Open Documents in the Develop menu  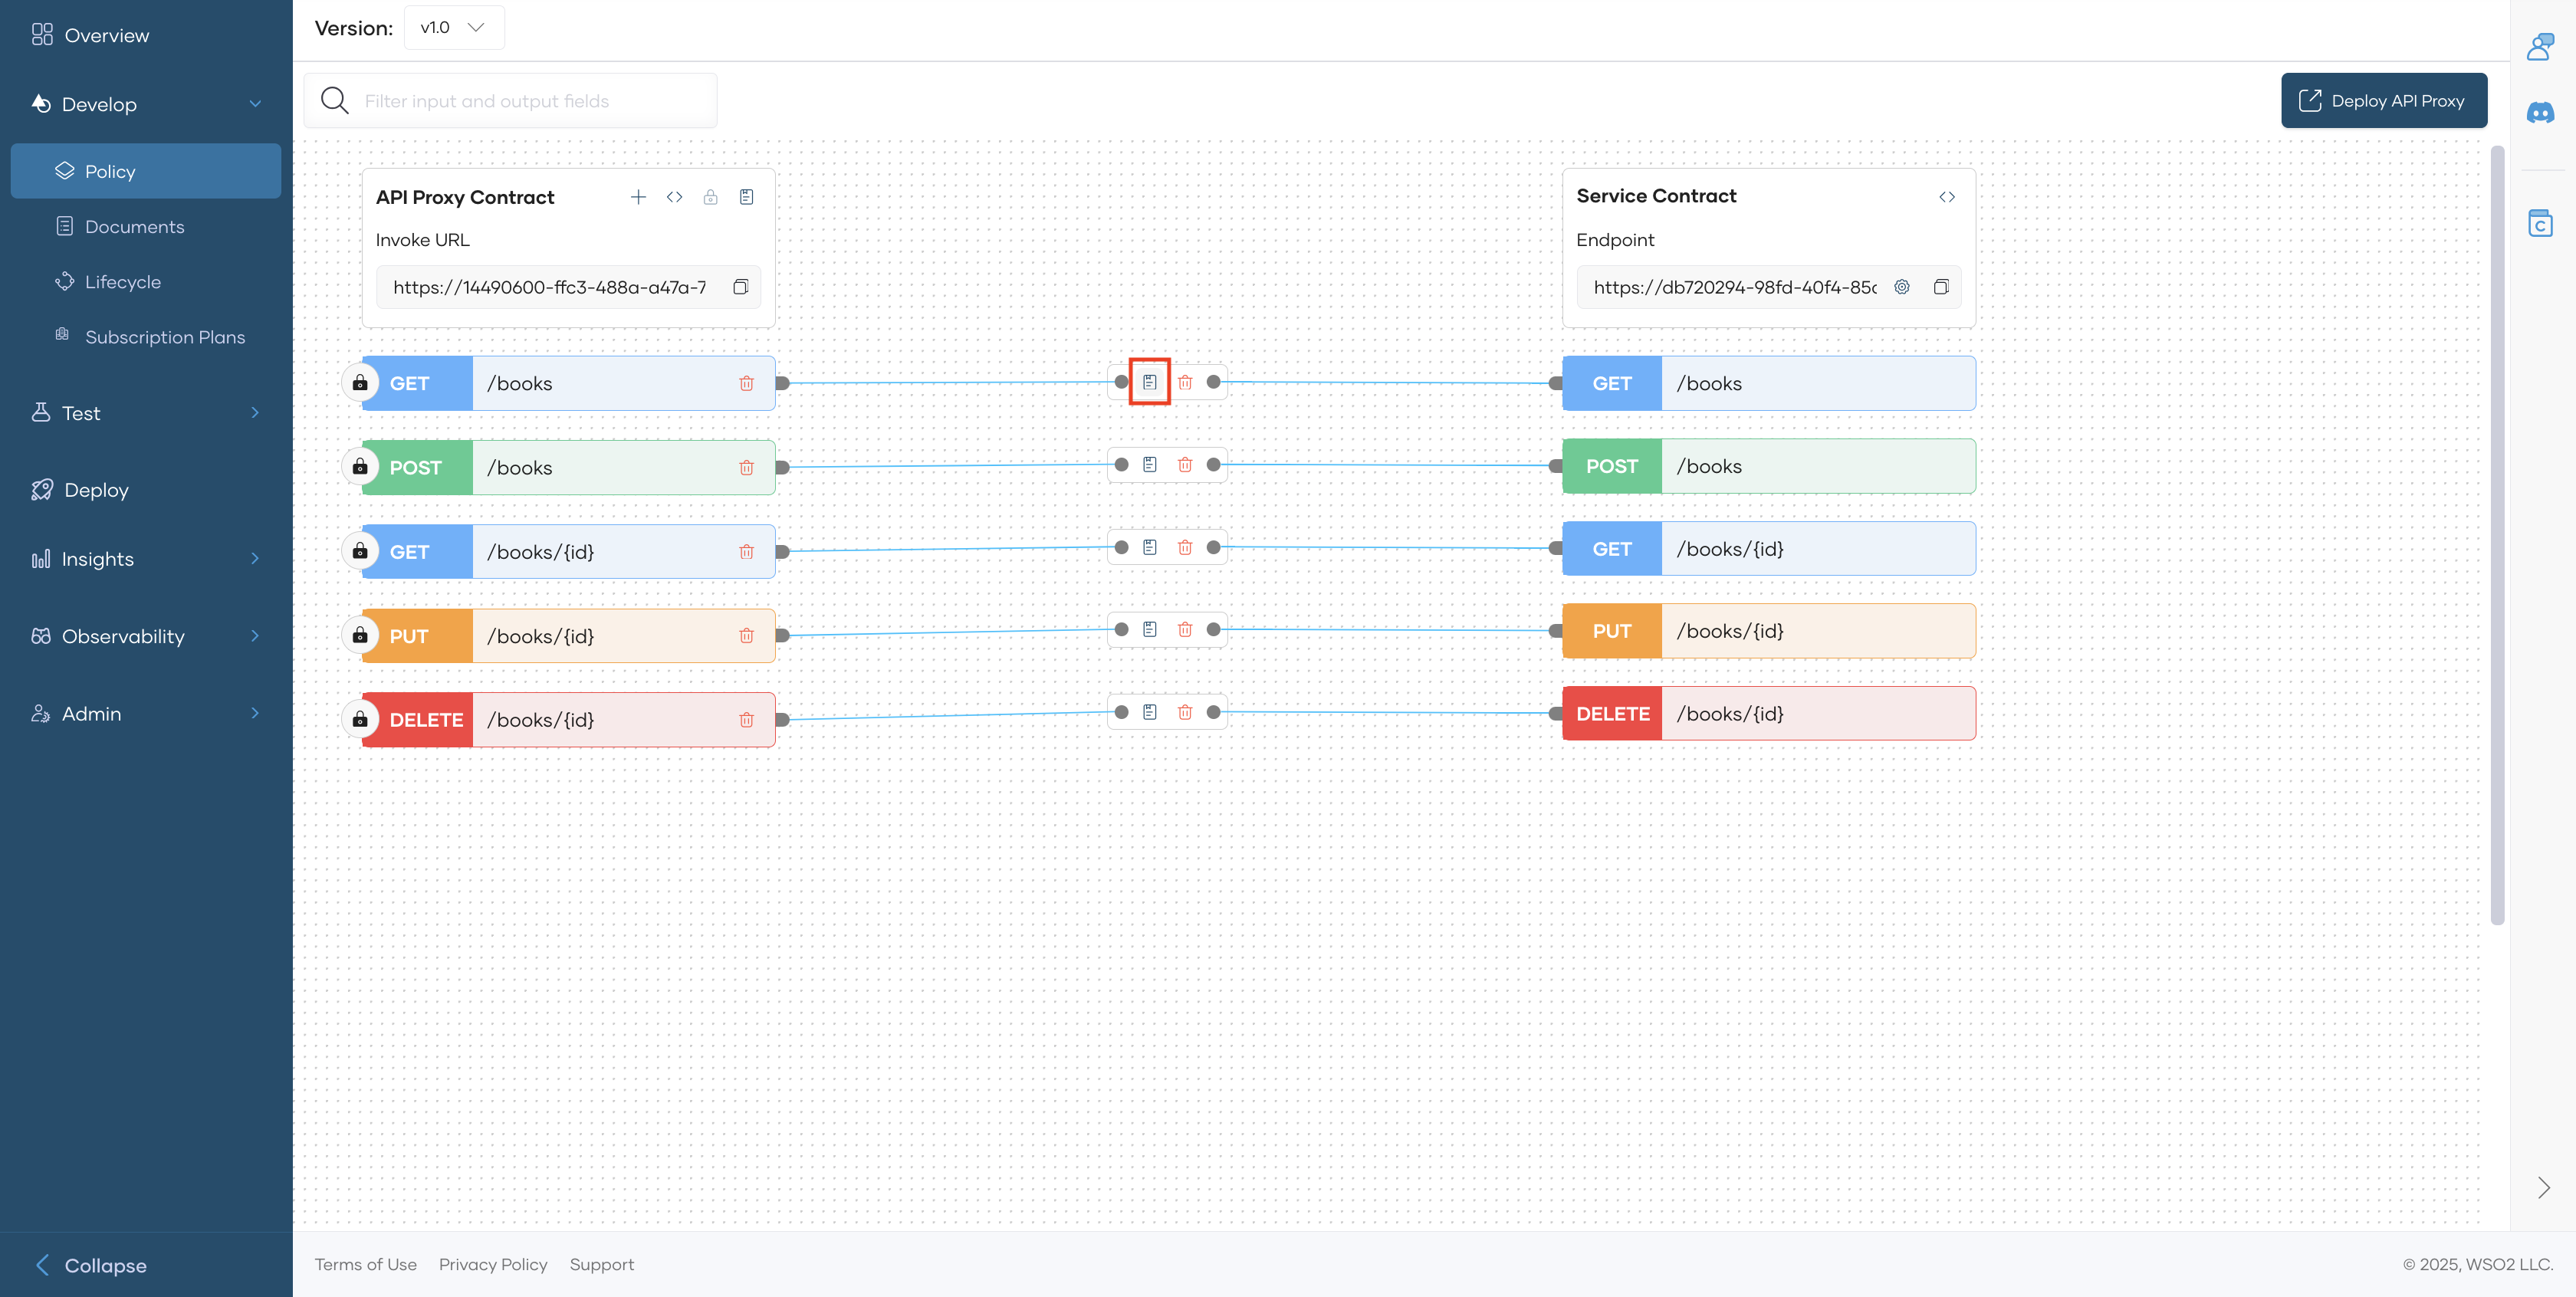(x=134, y=227)
